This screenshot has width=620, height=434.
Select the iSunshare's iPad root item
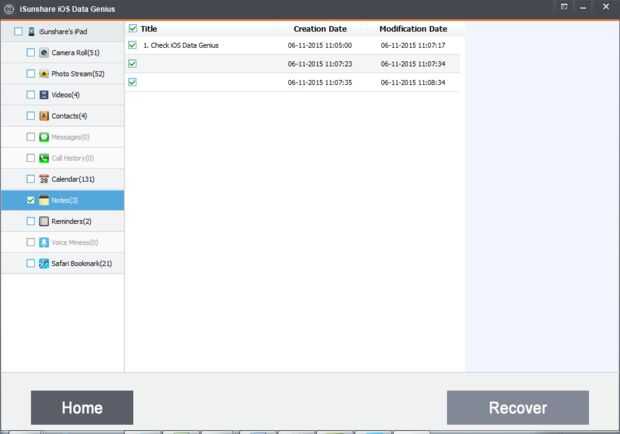[x=63, y=32]
